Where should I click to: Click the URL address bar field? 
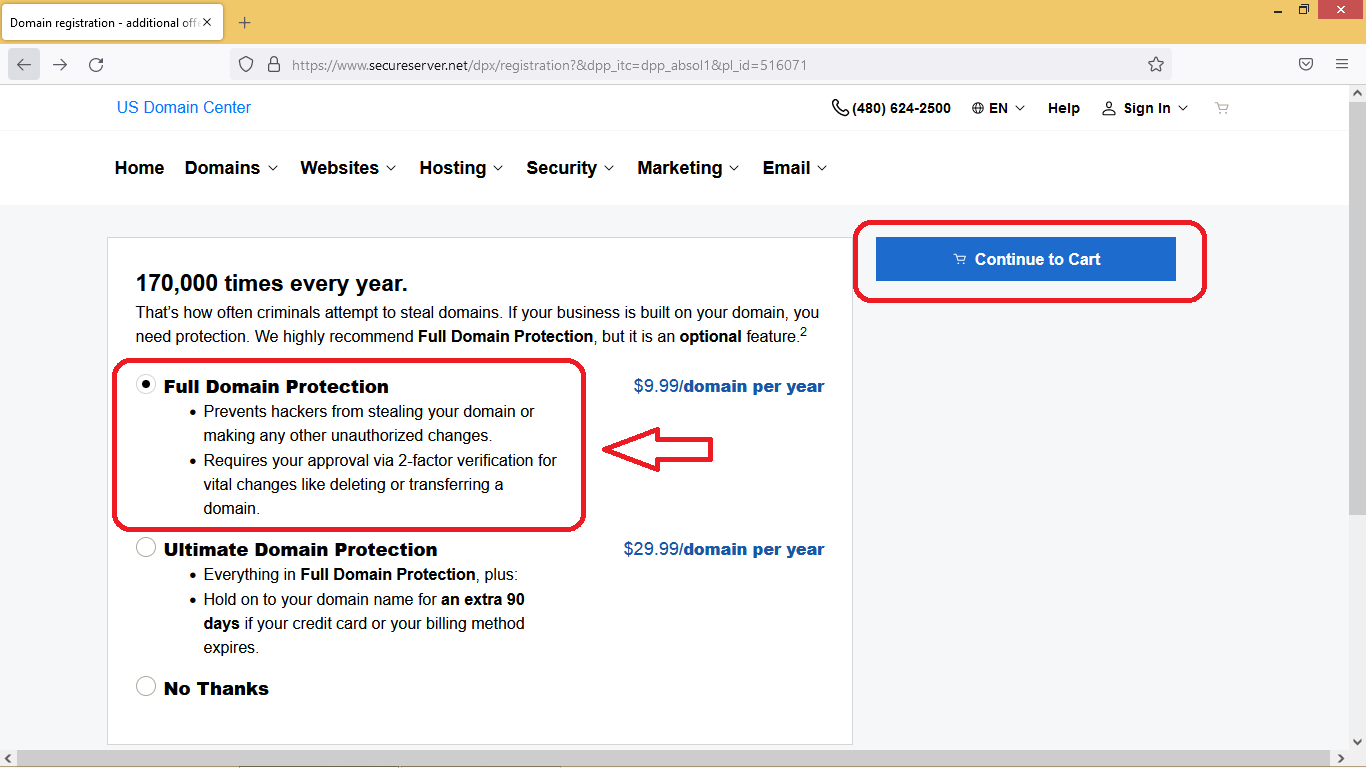point(700,65)
